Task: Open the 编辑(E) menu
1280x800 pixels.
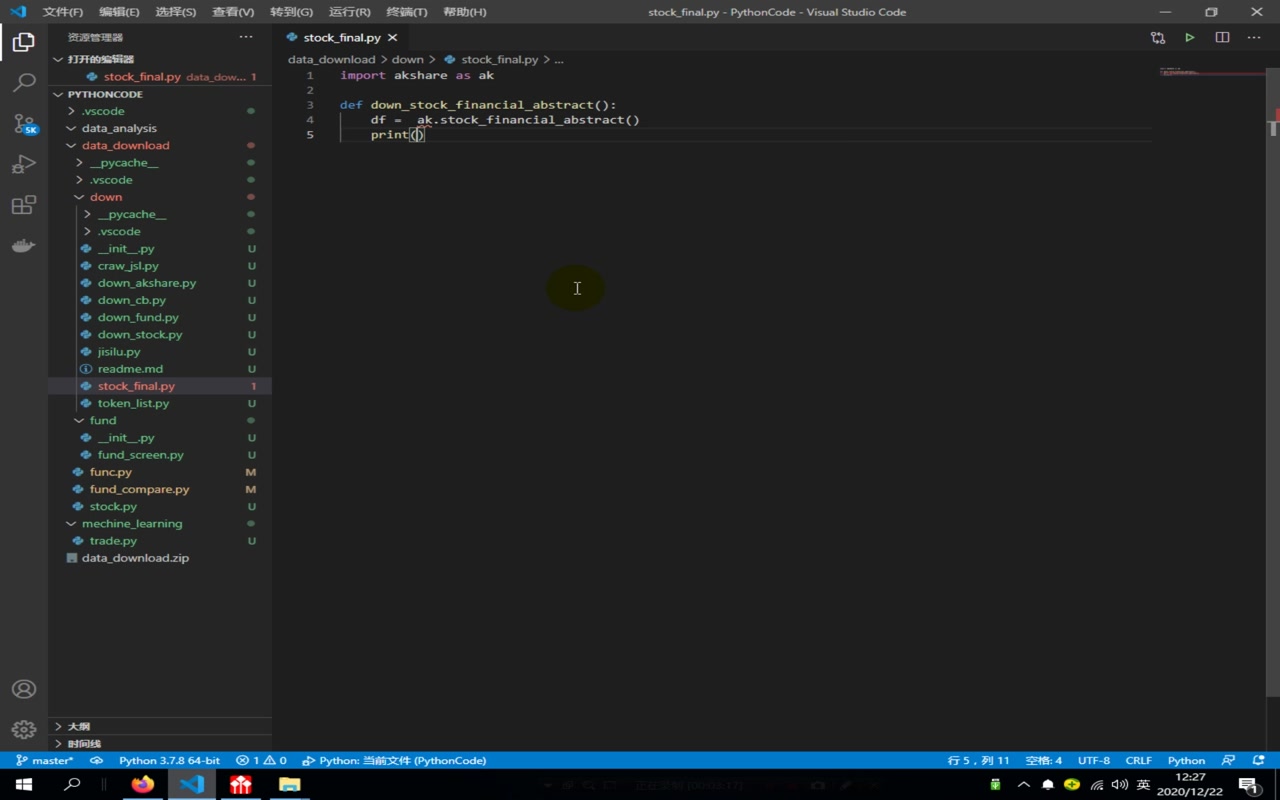Action: (x=120, y=12)
